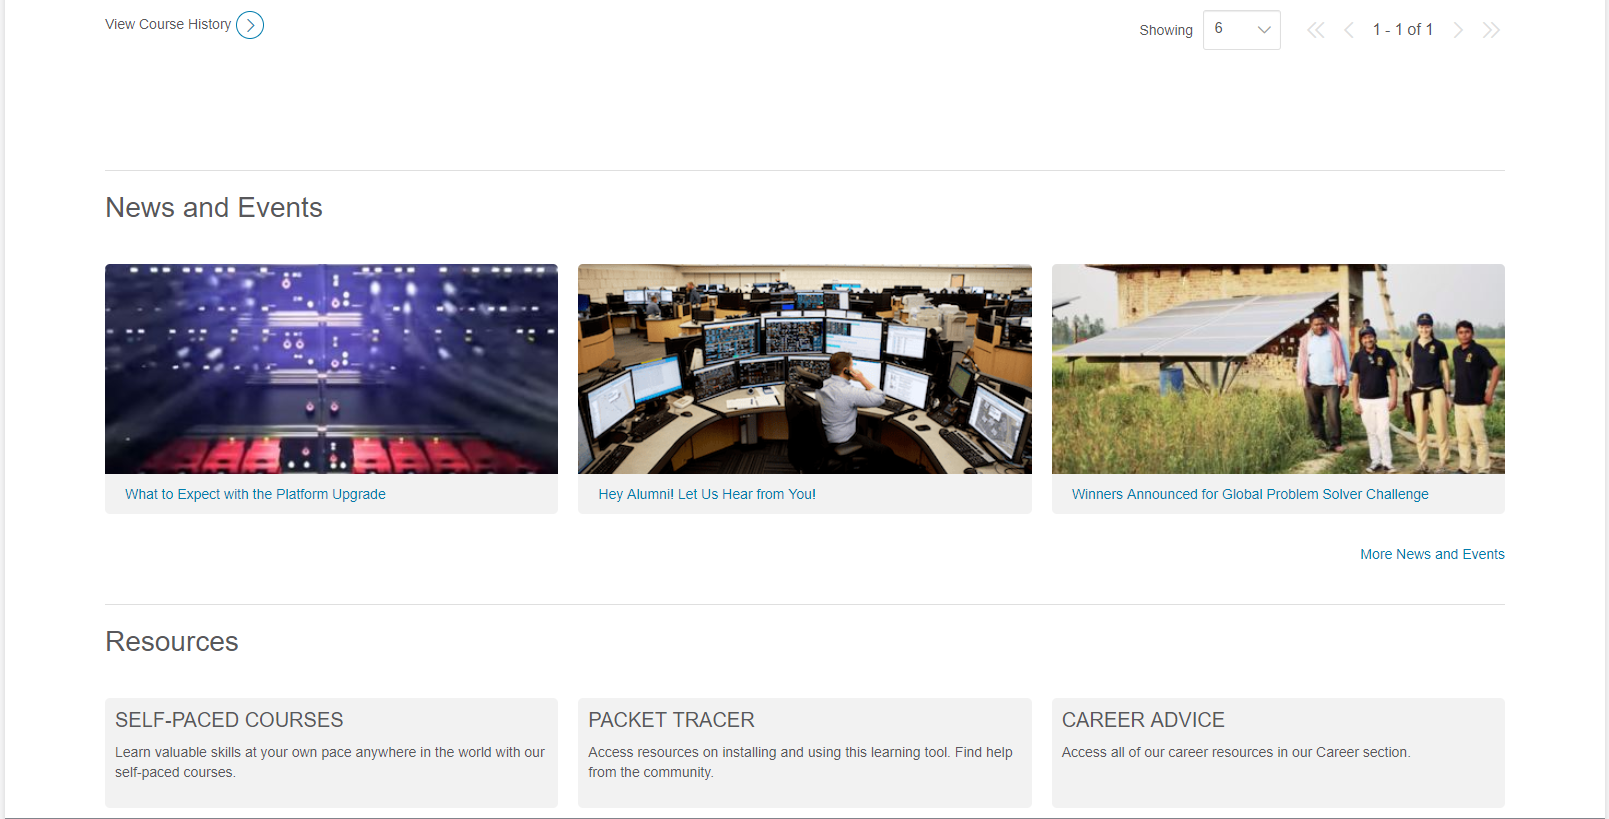Open the Self-Paced Courses resource card
The width and height of the screenshot is (1609, 819).
331,752
